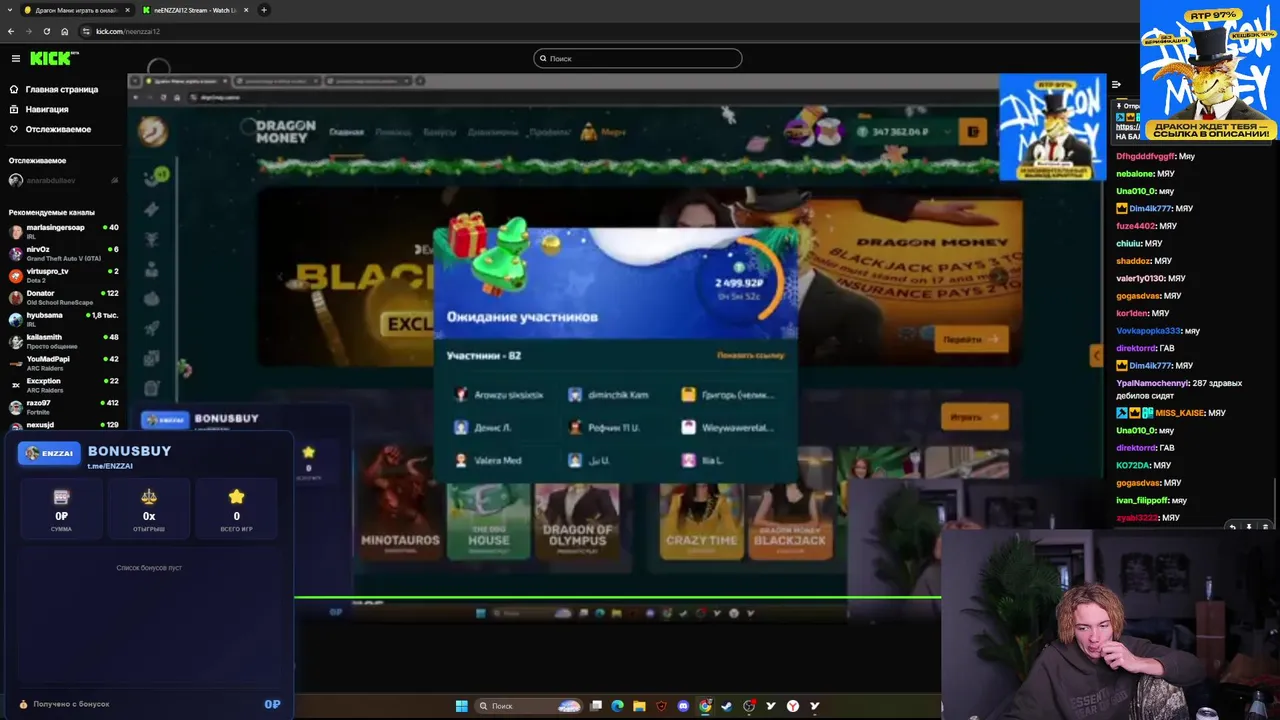Click chat username Vovkapopka333
This screenshot has width=1280, height=720.
tap(1148, 331)
